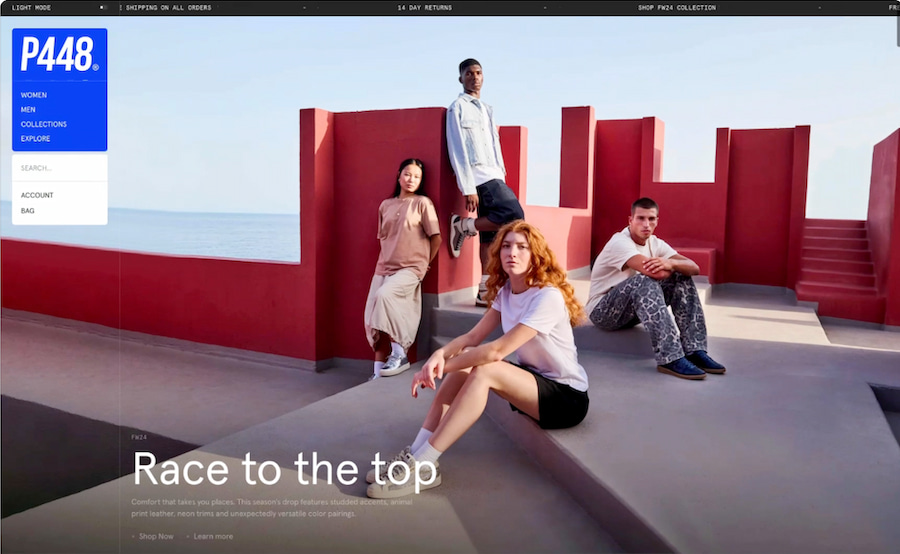Click the Race to the top headline

285,470
